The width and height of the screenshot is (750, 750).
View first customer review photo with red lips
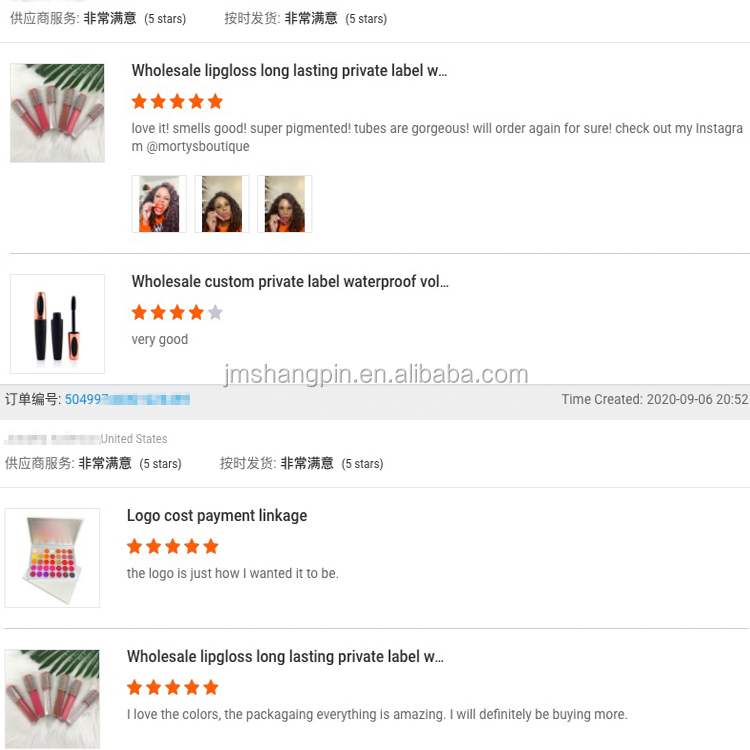coord(159,204)
